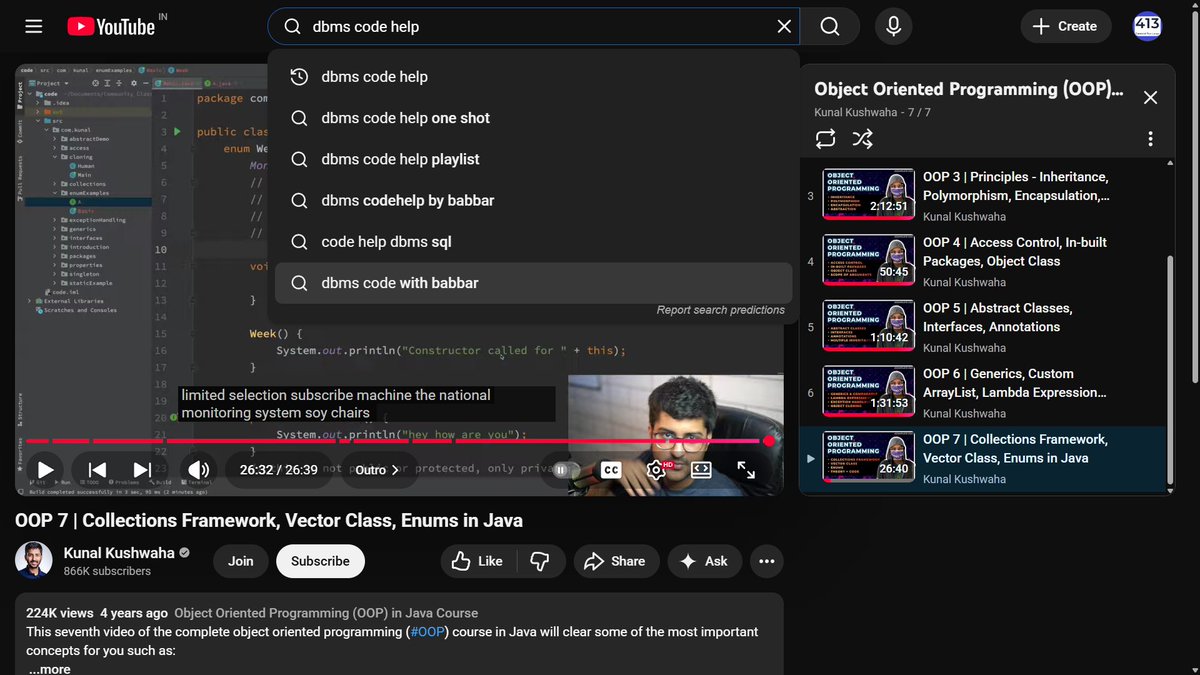Open playlist three-dot options menu

pyautogui.click(x=1150, y=139)
